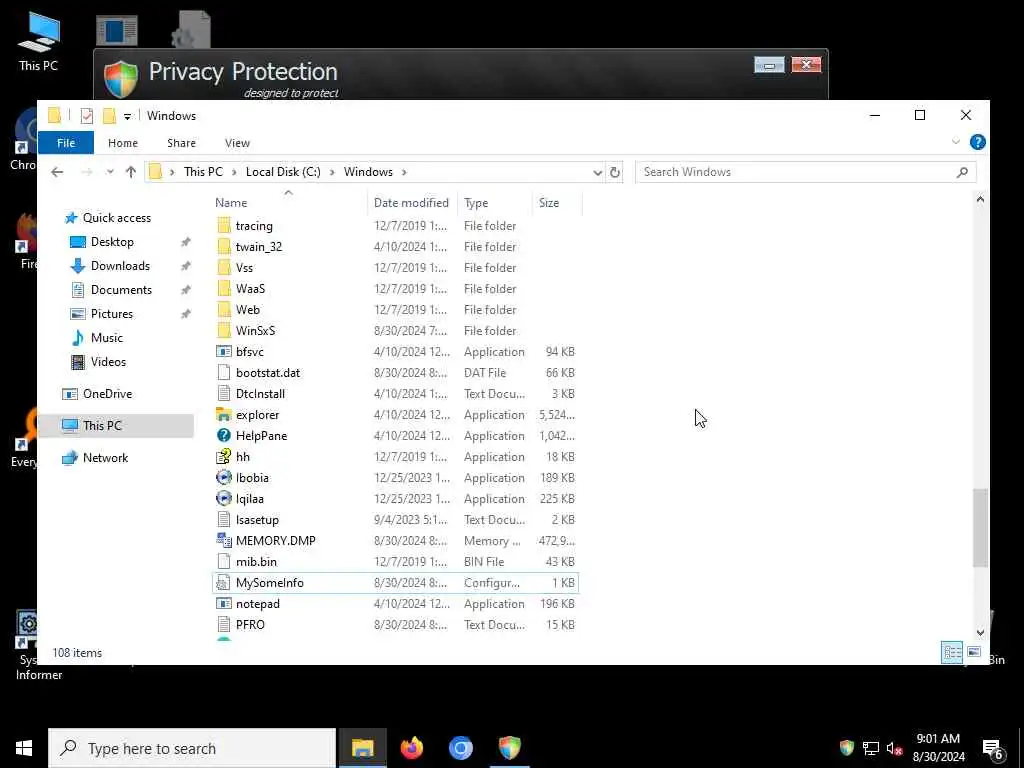The image size is (1024, 768).
Task: Open Pictures in the navigation pane
Action: click(112, 314)
